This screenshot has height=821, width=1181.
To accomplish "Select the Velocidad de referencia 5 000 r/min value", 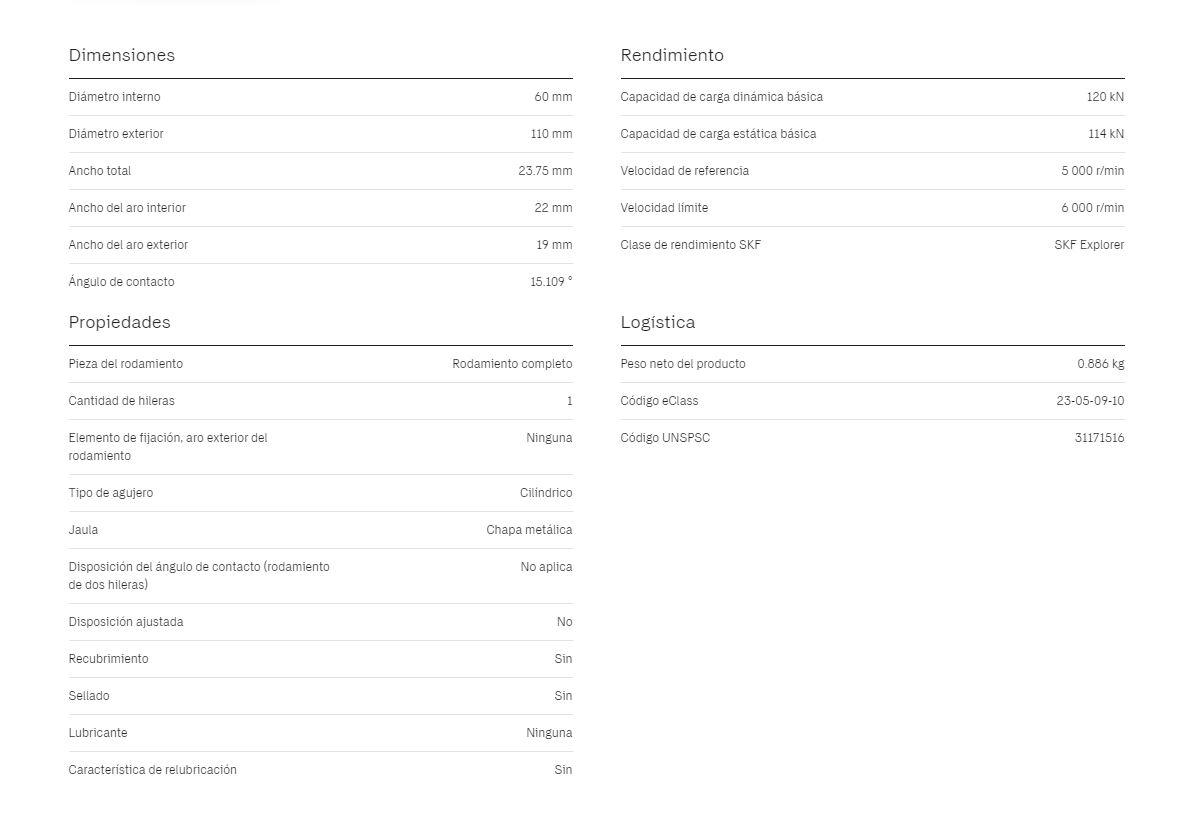I will 1093,170.
